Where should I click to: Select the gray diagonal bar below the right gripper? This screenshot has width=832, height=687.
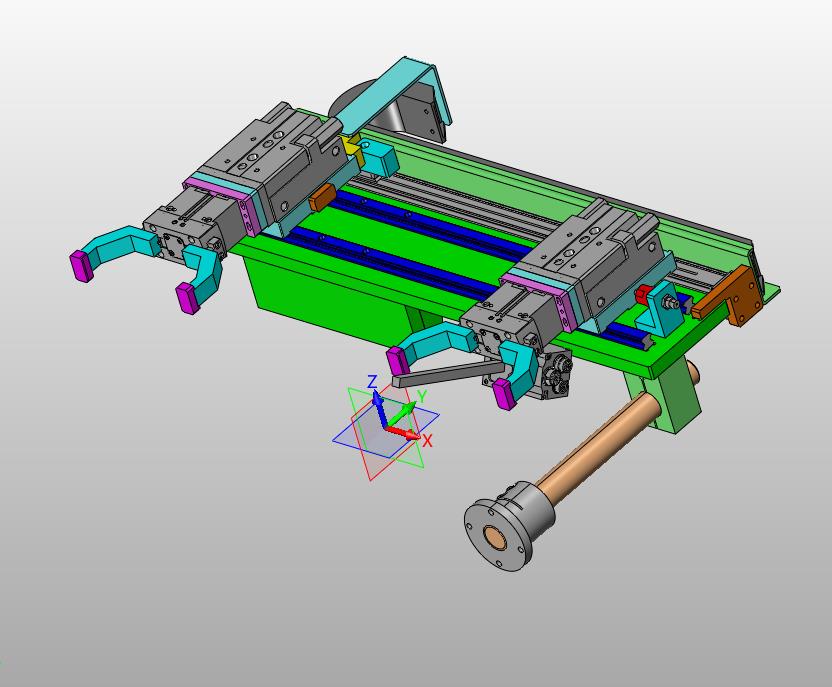point(447,374)
